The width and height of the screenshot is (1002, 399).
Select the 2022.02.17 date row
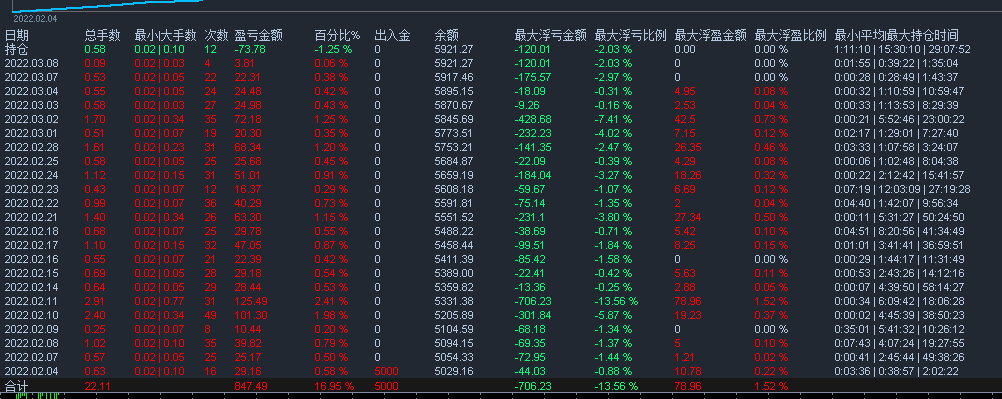31,245
